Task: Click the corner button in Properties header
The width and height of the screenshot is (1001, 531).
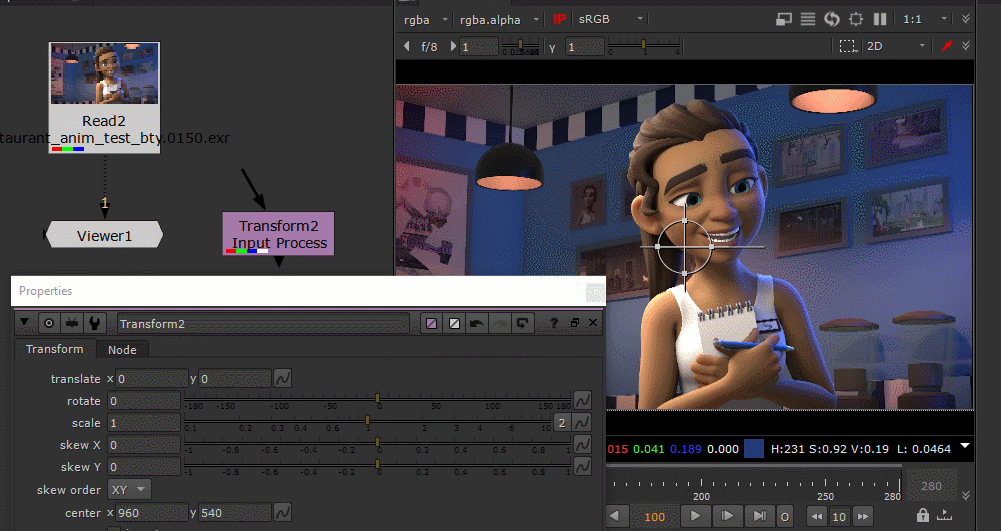Action: [595, 292]
